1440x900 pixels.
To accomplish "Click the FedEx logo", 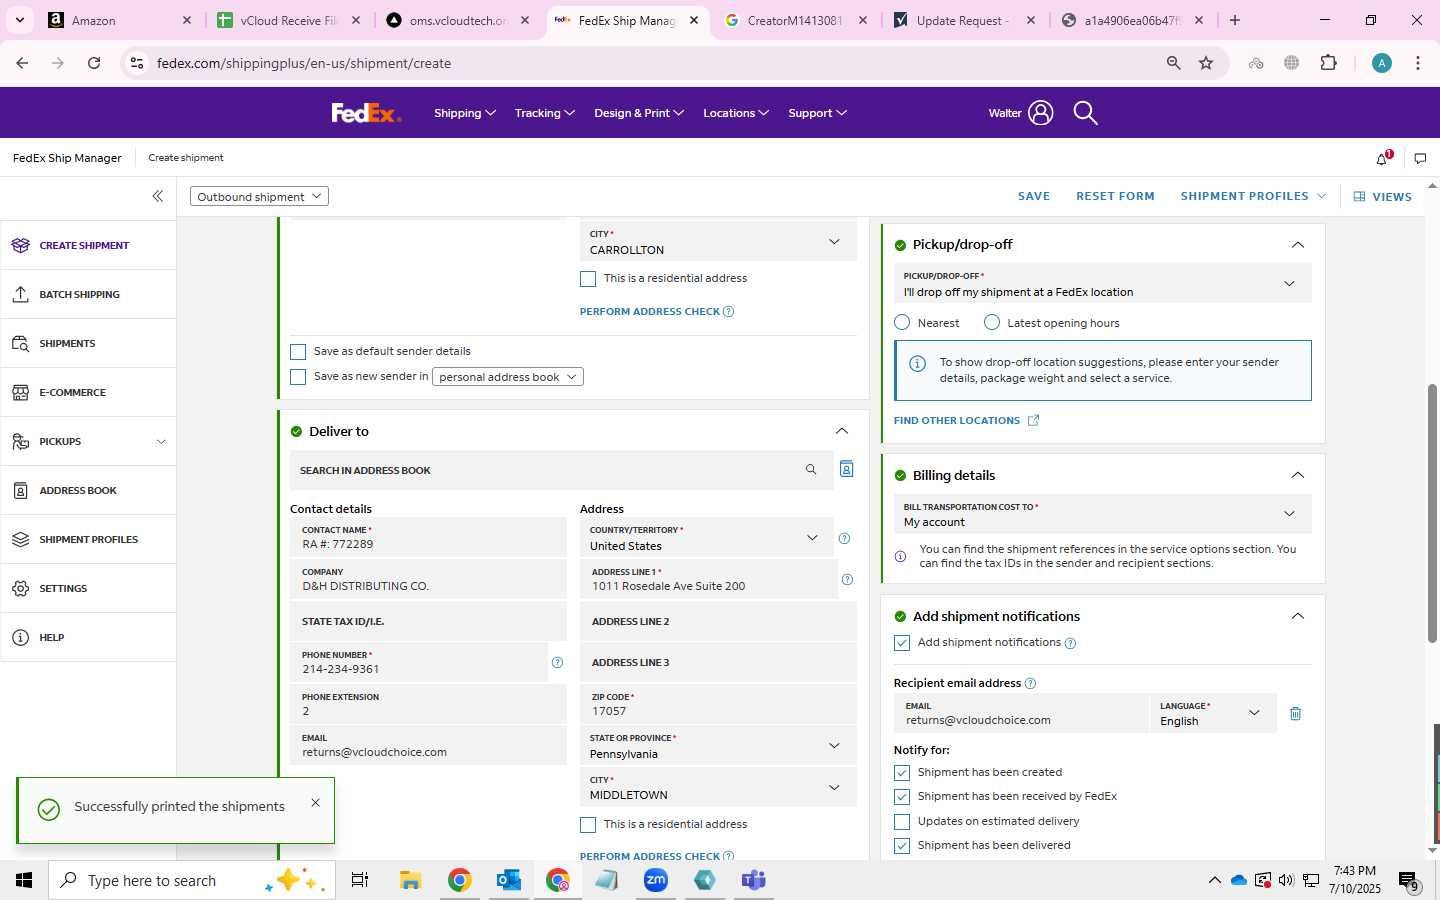I will tap(366, 113).
